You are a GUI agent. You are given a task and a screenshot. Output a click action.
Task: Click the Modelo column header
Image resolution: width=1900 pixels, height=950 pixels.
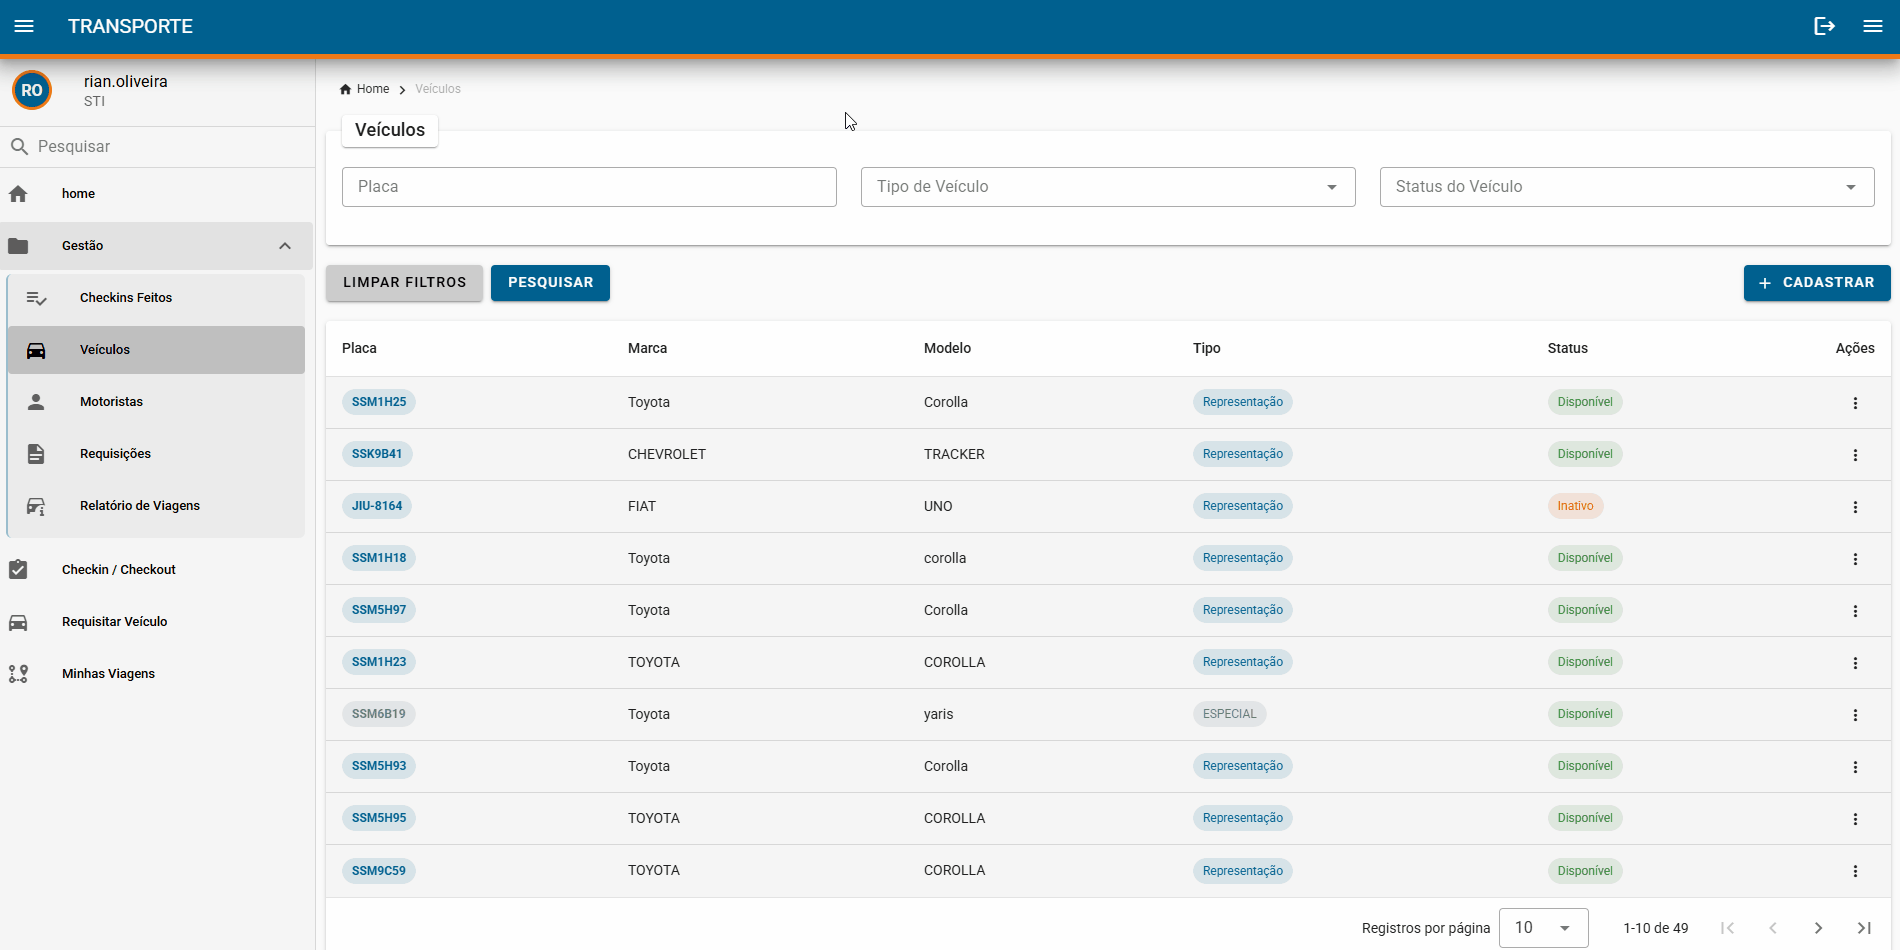pos(947,348)
